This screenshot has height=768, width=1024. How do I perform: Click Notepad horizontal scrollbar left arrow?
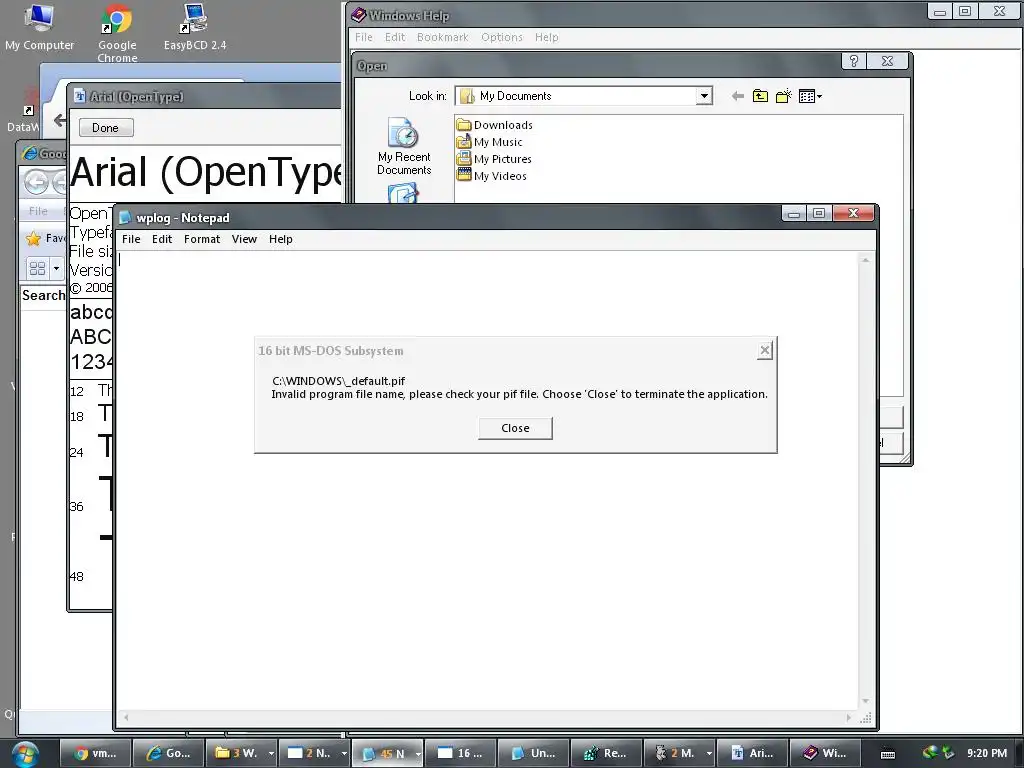point(126,718)
